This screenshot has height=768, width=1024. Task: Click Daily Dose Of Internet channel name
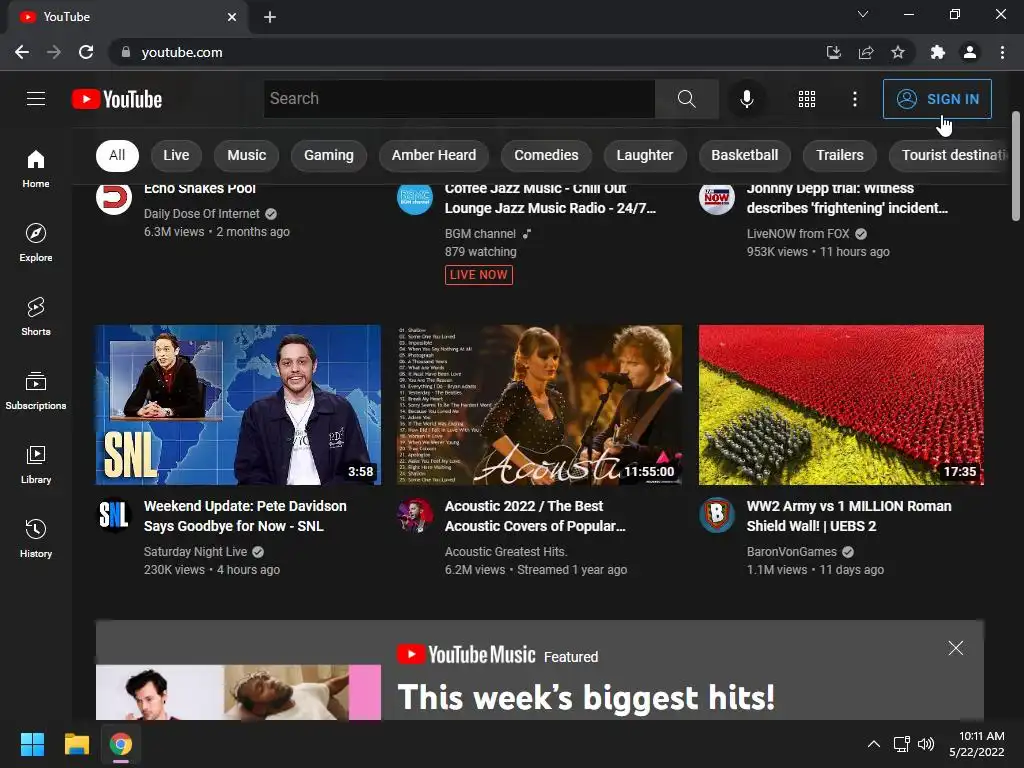point(202,214)
